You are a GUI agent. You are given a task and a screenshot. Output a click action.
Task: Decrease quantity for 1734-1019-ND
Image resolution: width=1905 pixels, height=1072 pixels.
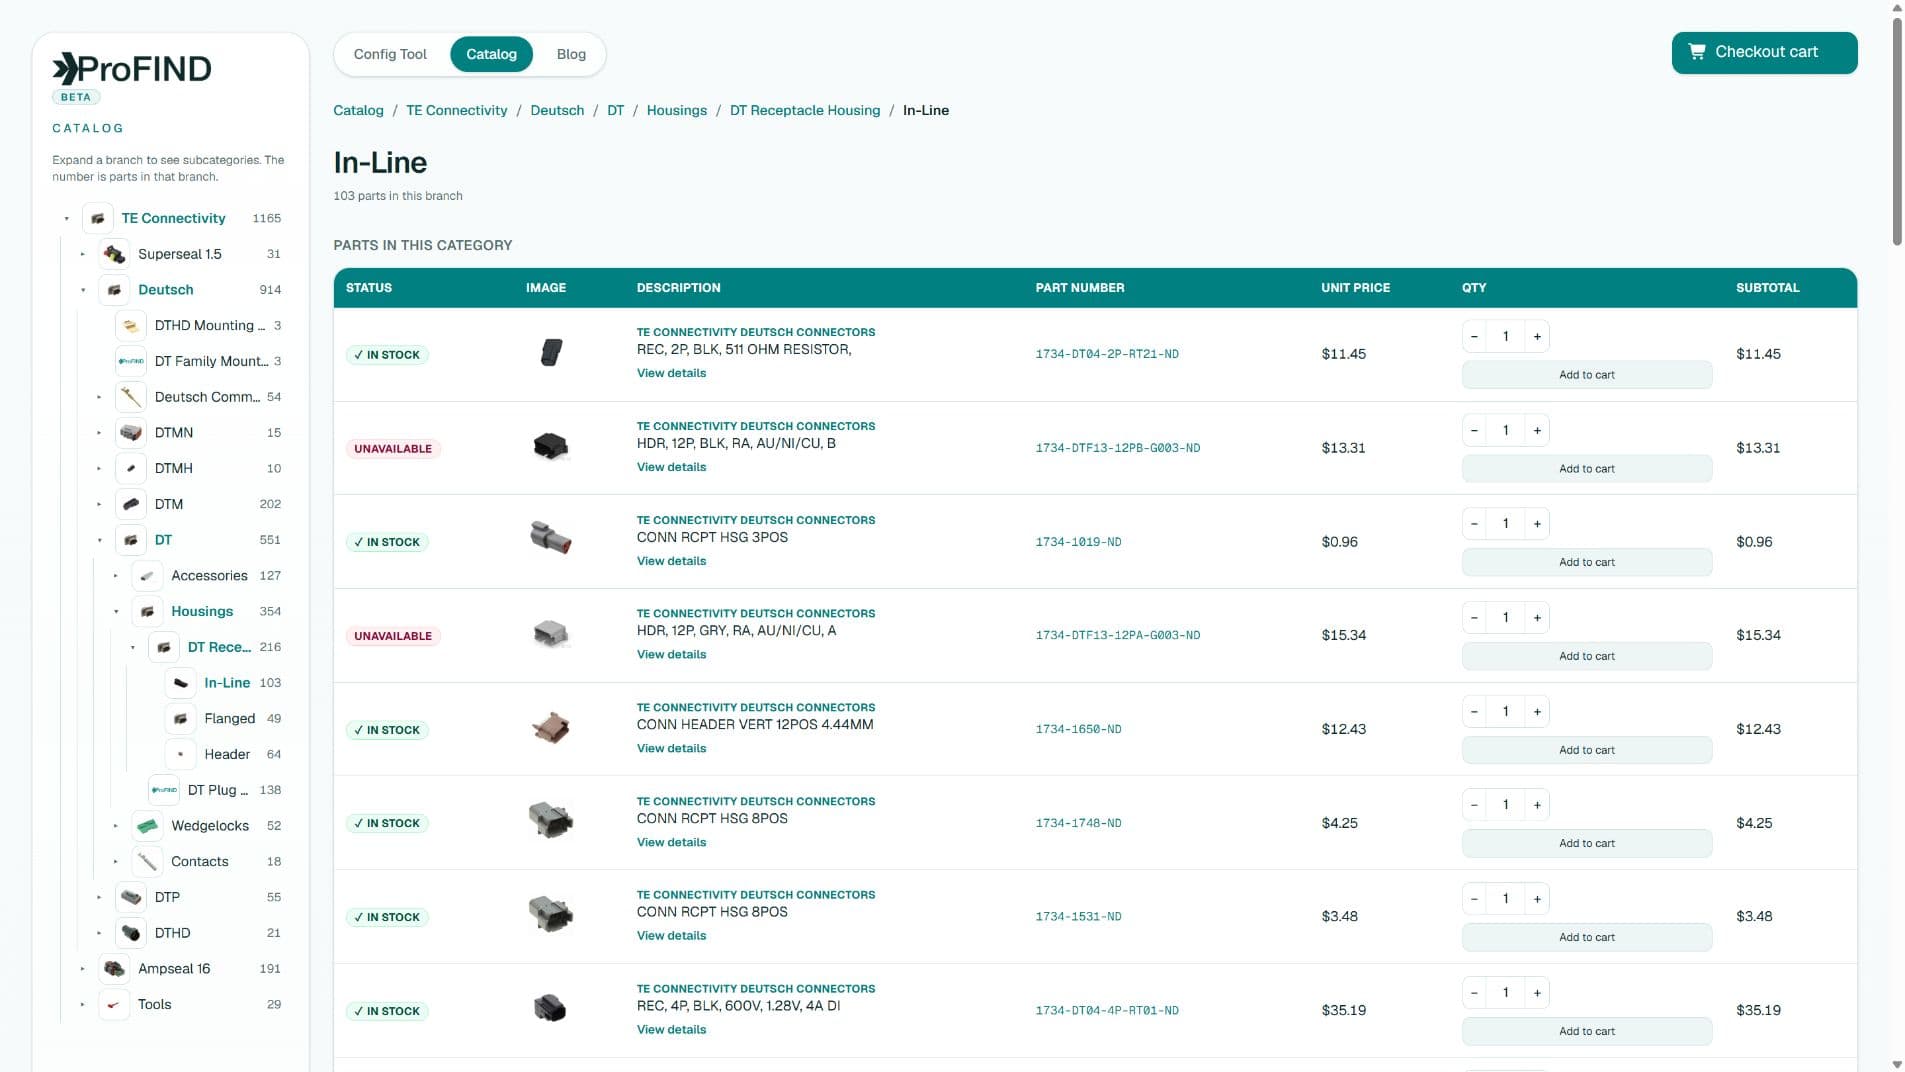(x=1474, y=524)
